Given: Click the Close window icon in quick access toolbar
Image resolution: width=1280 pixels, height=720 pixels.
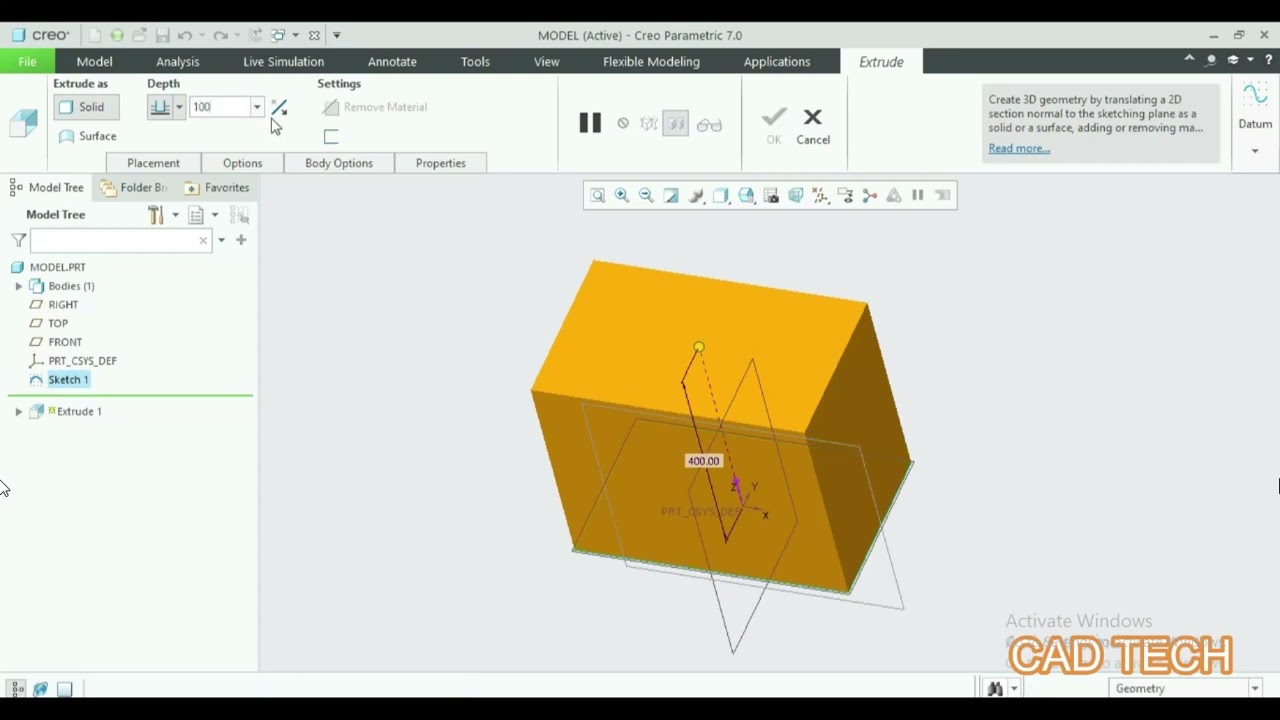Looking at the screenshot, I should click(314, 35).
